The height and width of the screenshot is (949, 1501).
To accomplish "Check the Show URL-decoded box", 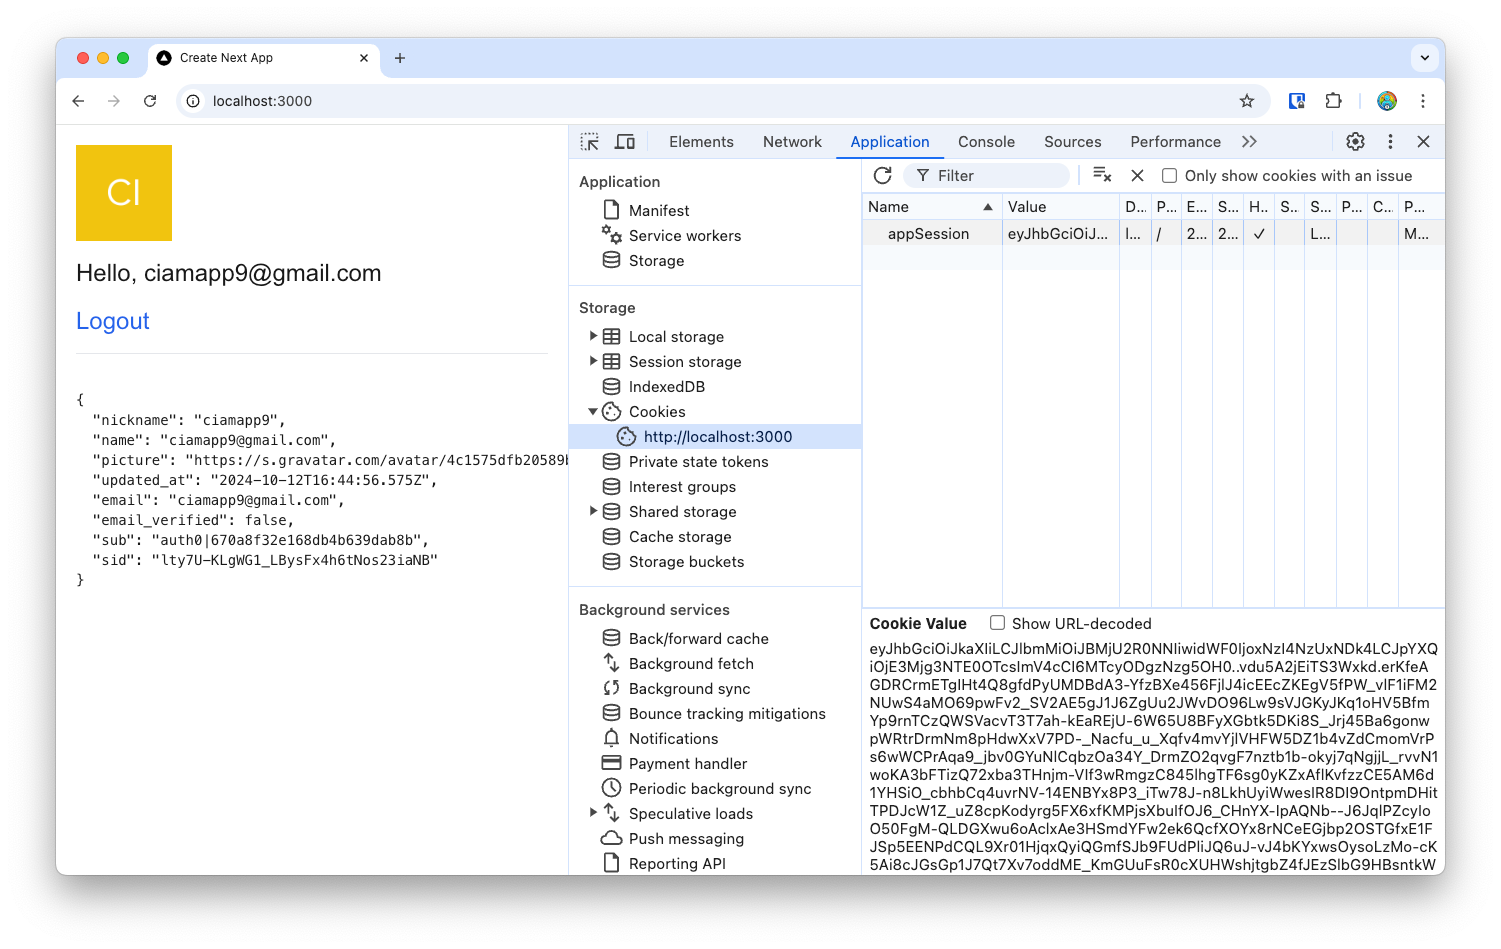I will pyautogui.click(x=997, y=623).
